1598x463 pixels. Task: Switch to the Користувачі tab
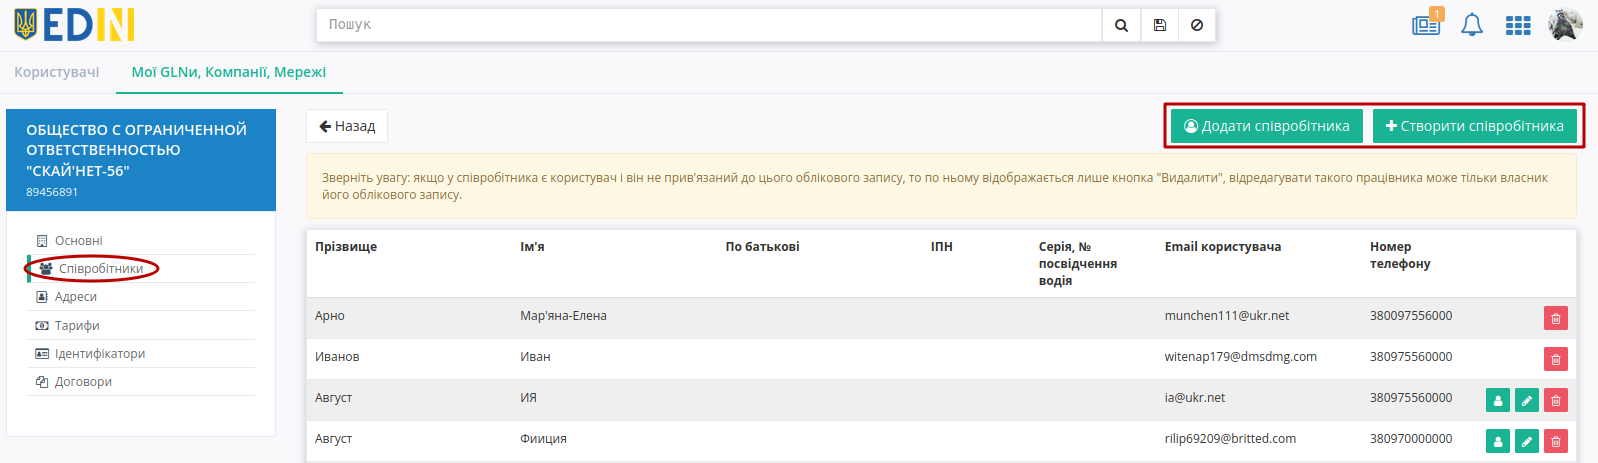pyautogui.click(x=57, y=72)
